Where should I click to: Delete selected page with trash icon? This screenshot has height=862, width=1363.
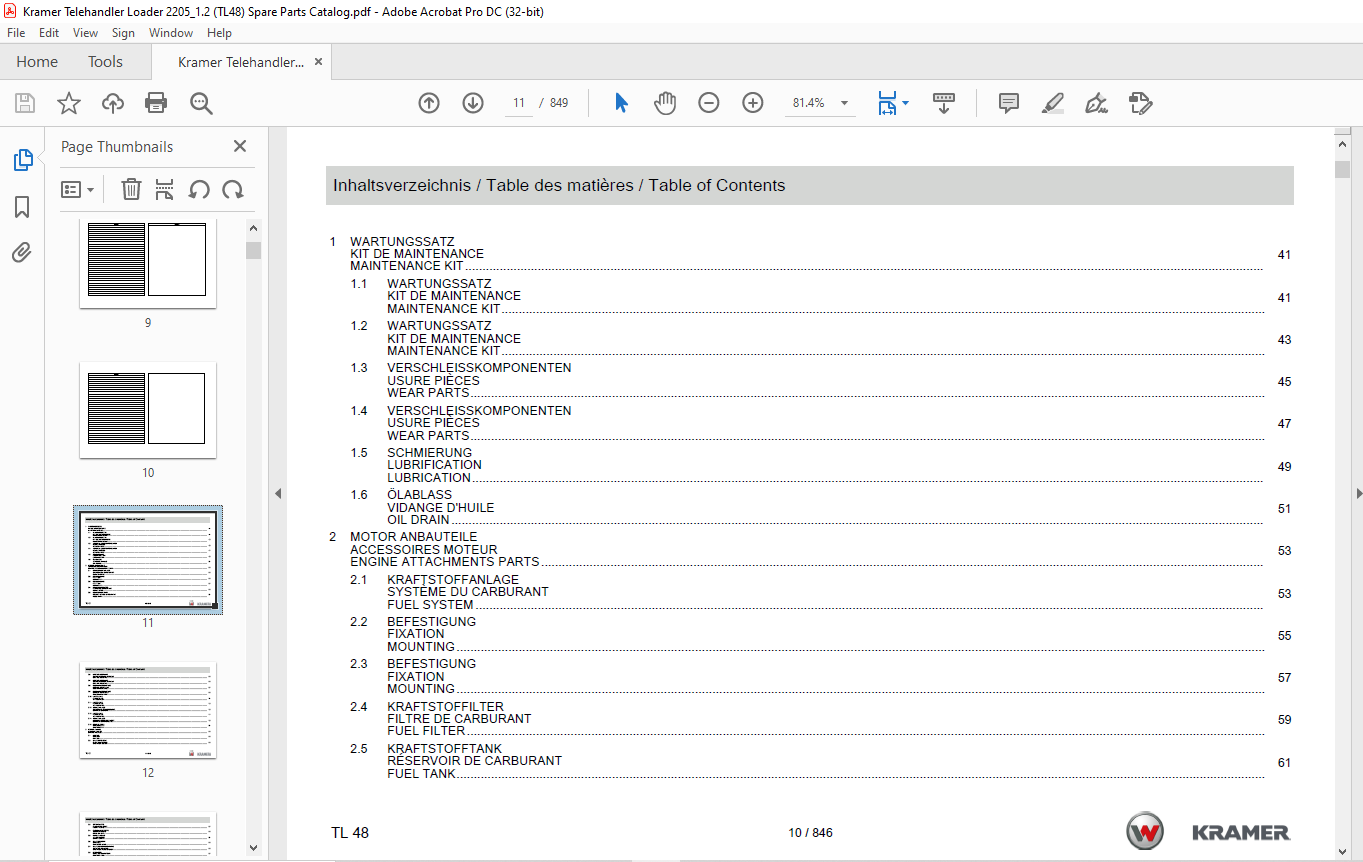[131, 189]
